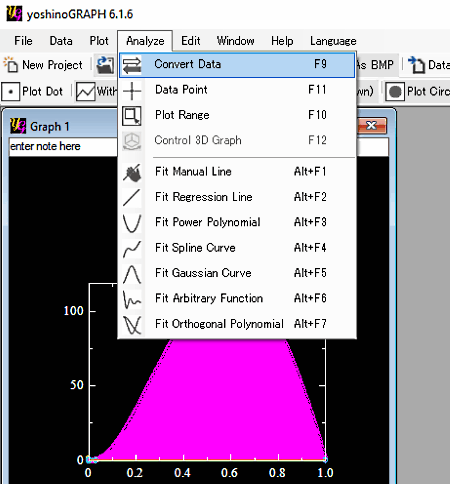
Task: Collapse the open Analyze menu
Action: (x=145, y=41)
